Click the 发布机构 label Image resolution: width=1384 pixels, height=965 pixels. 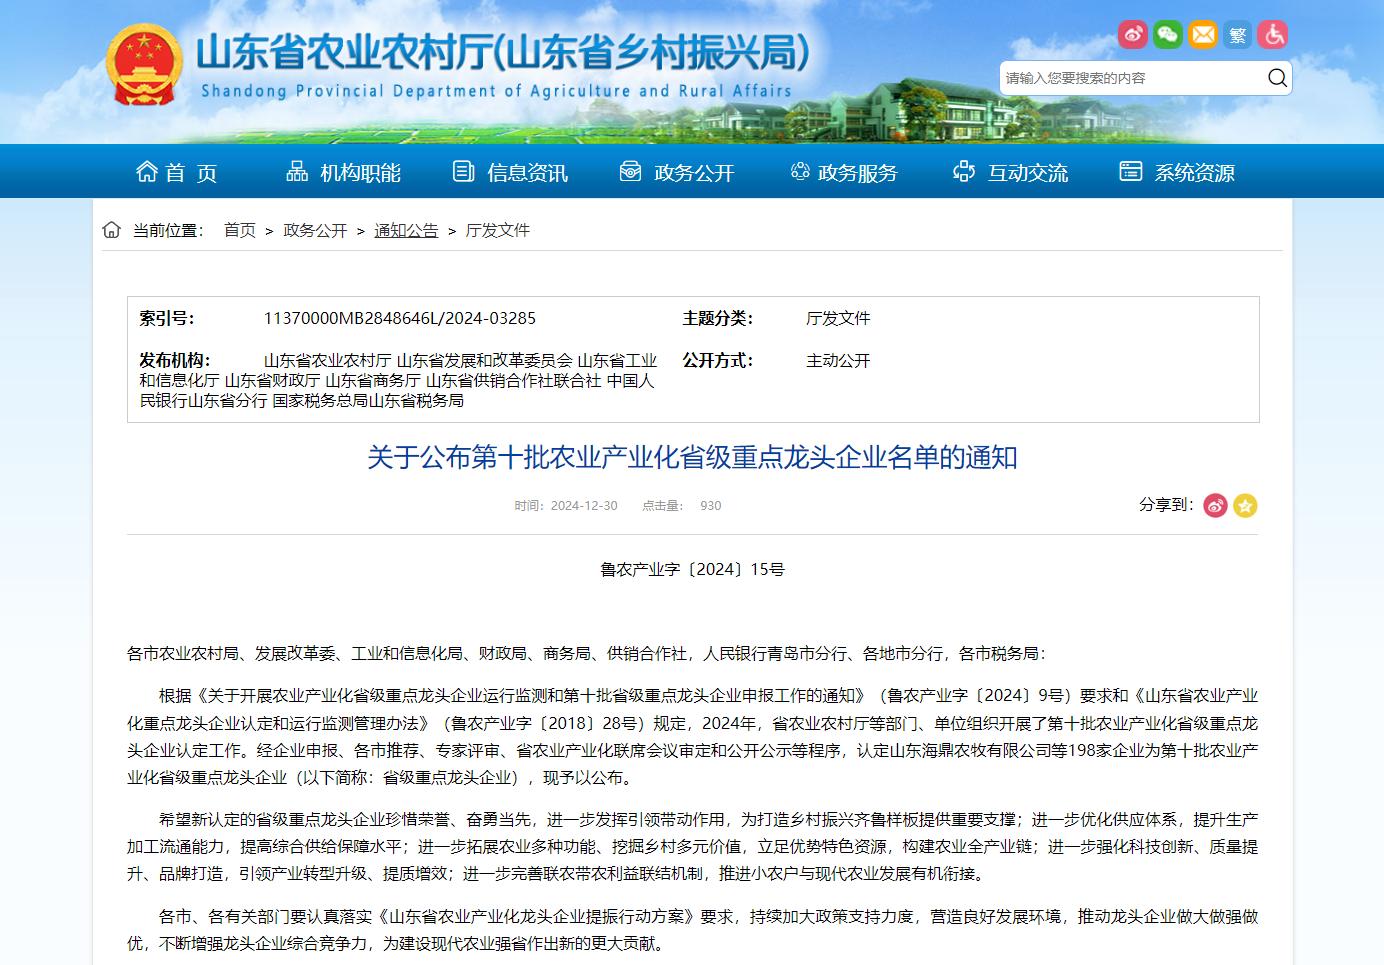click(x=175, y=360)
